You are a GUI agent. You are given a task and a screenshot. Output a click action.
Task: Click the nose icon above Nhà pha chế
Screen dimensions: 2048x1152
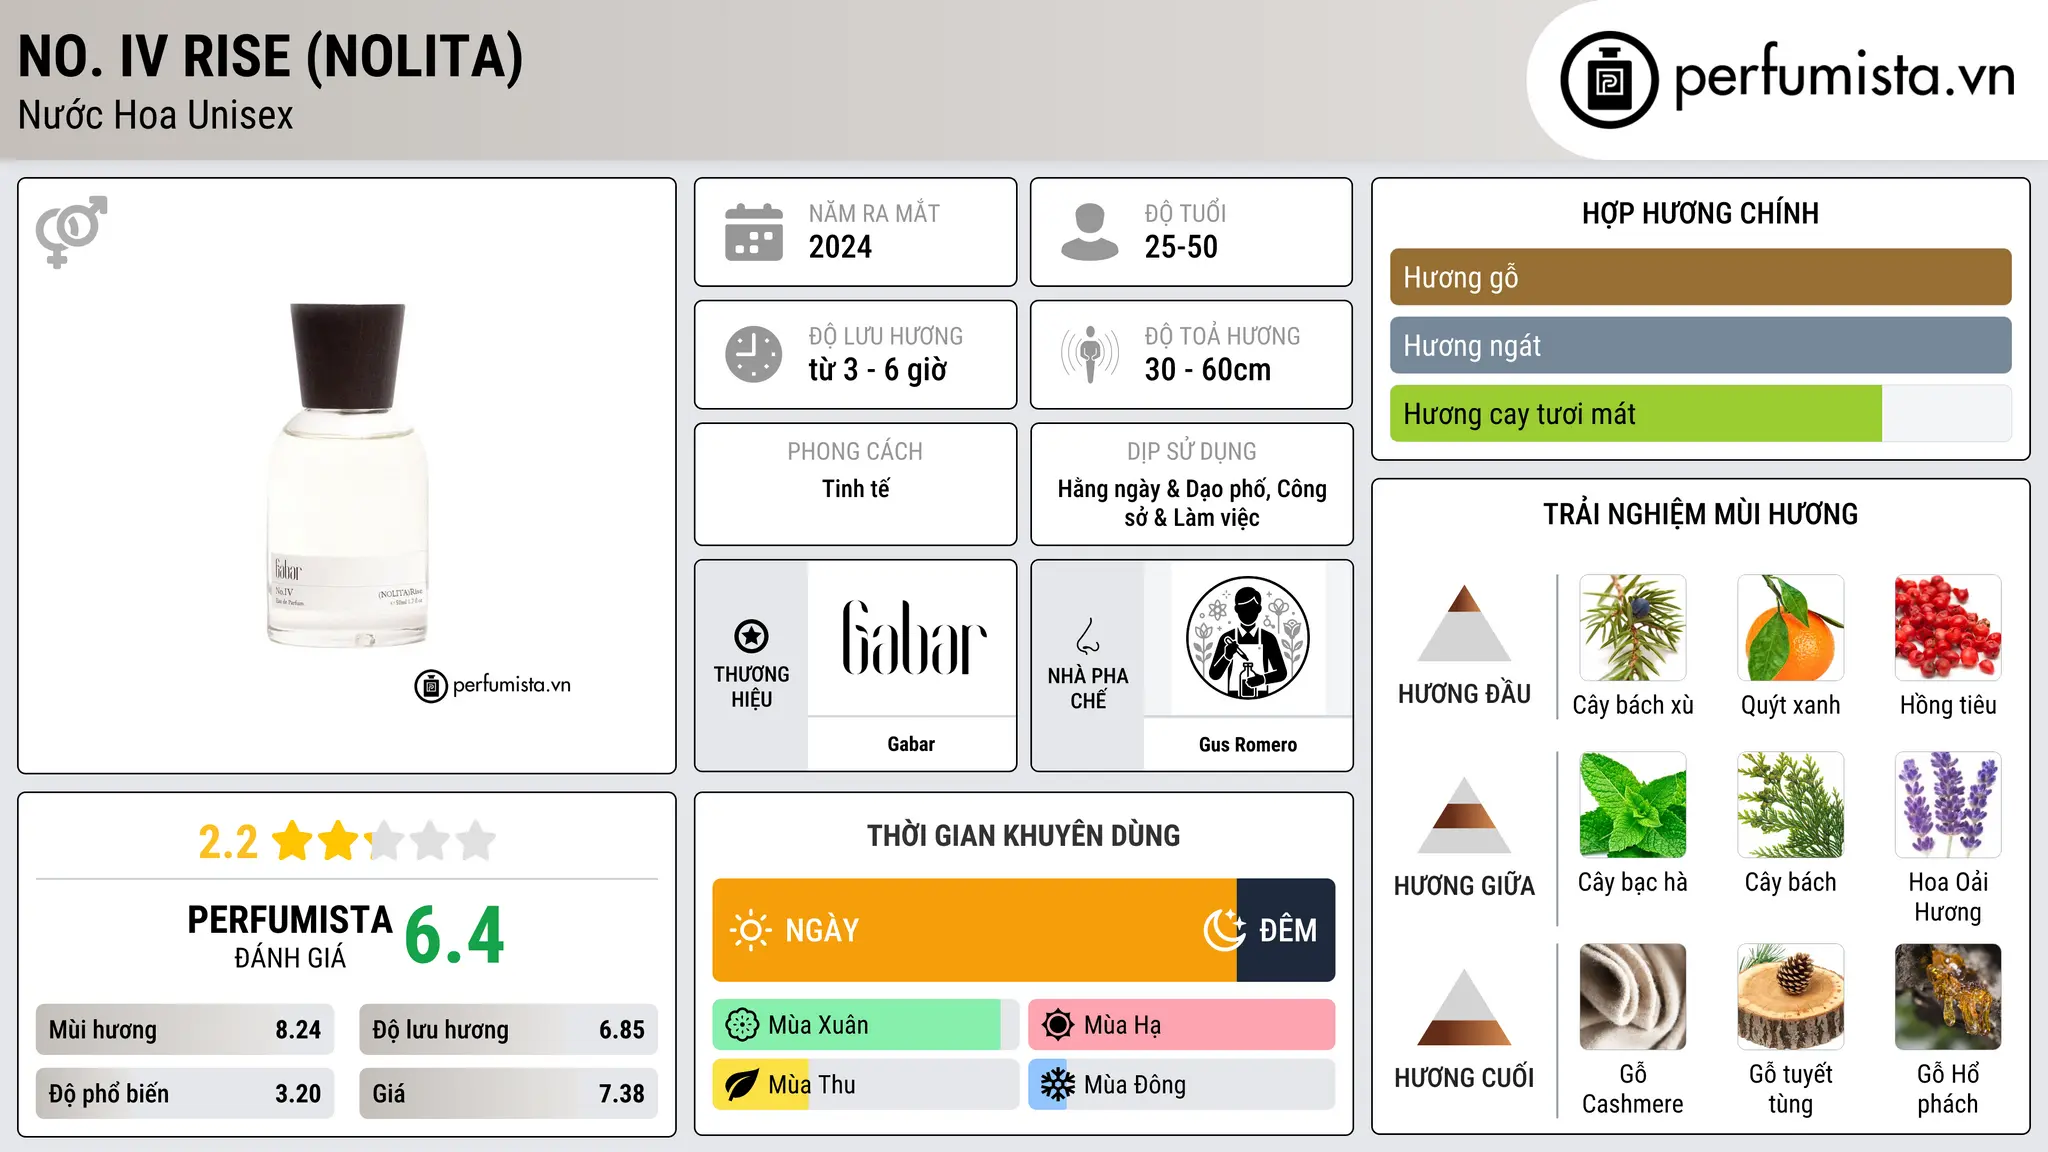1088,636
